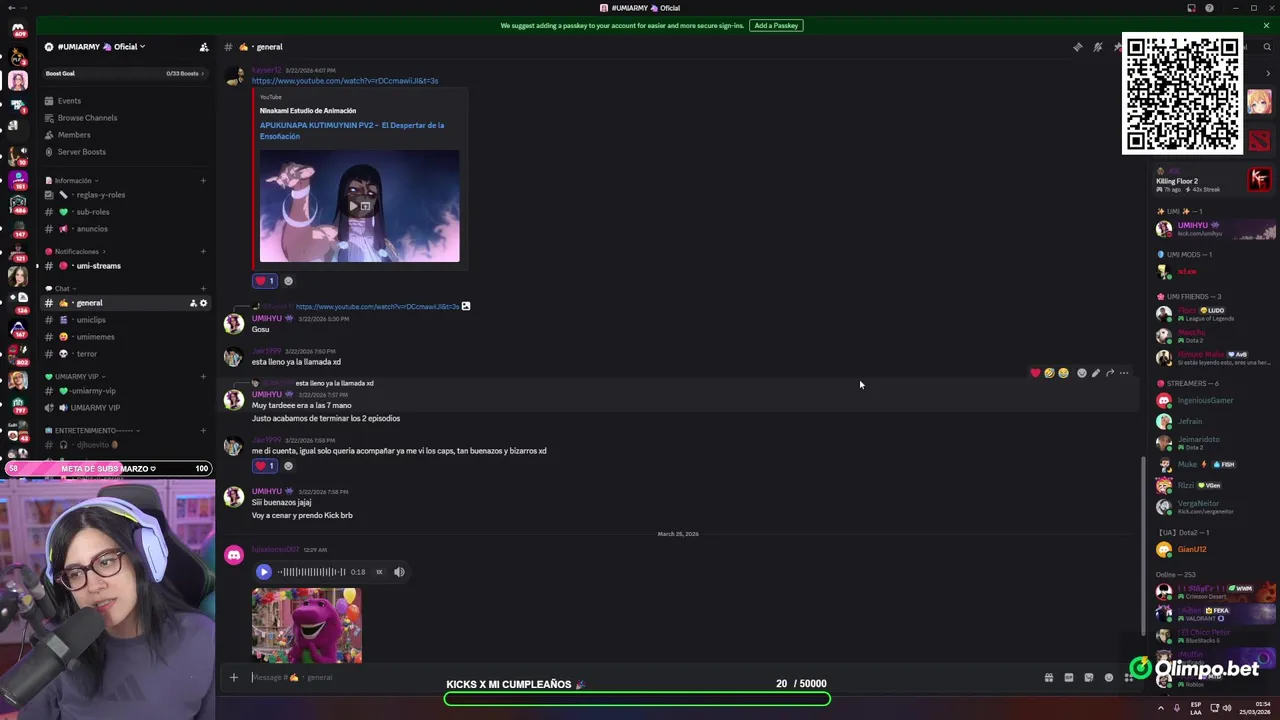Open notification settings bell in channel header

(1097, 47)
